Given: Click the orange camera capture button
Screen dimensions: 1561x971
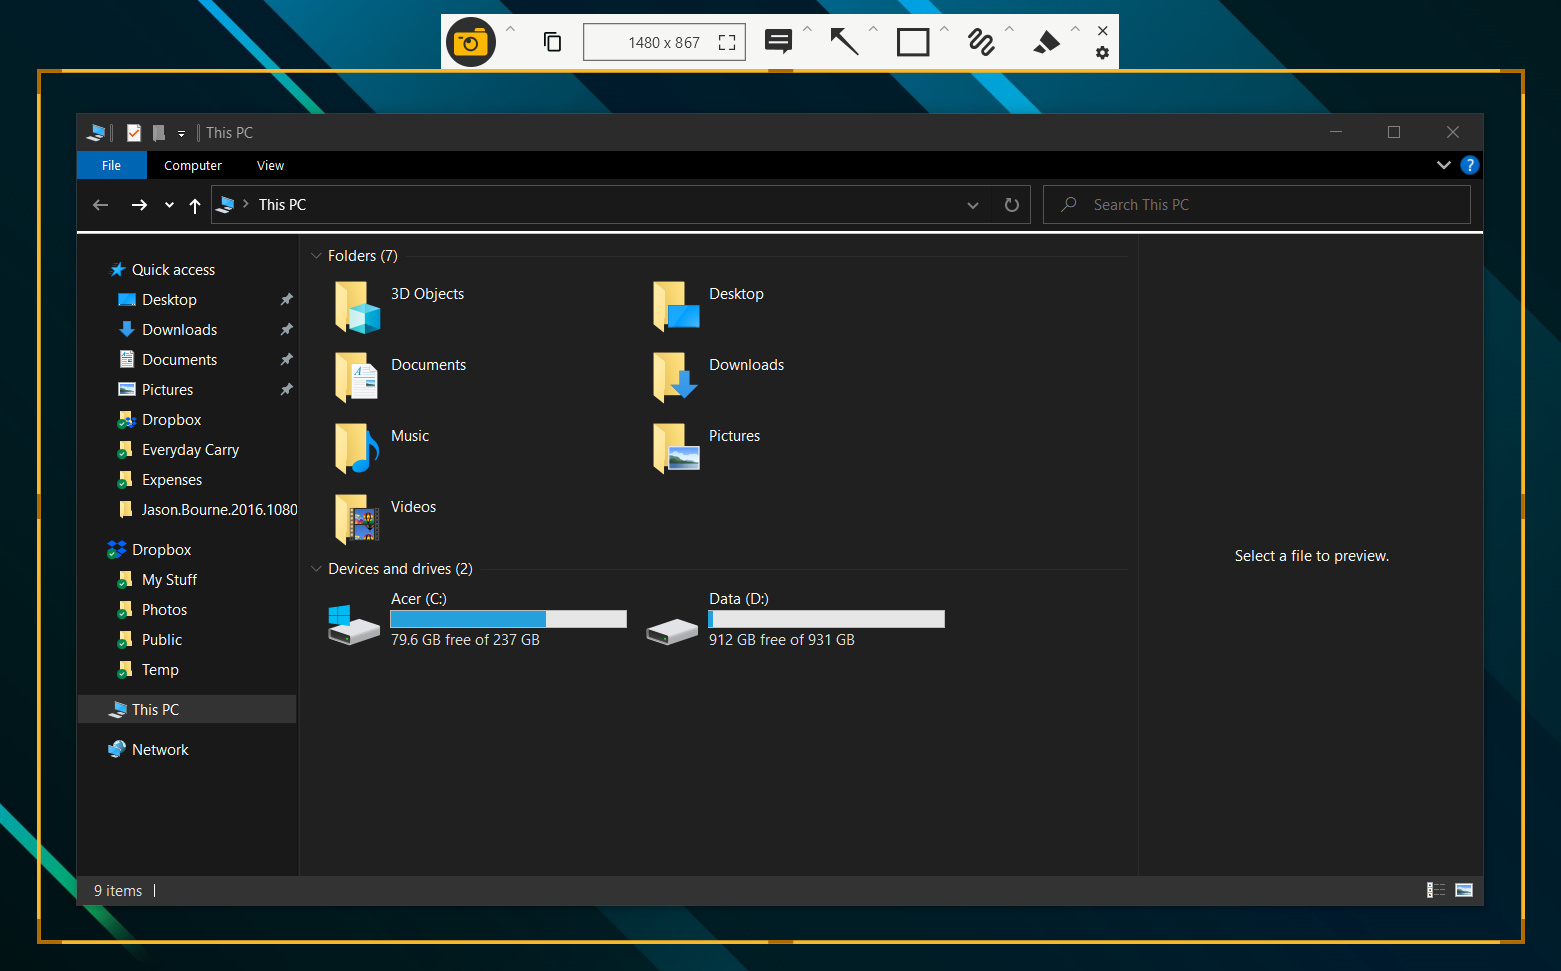Looking at the screenshot, I should pyautogui.click(x=470, y=43).
